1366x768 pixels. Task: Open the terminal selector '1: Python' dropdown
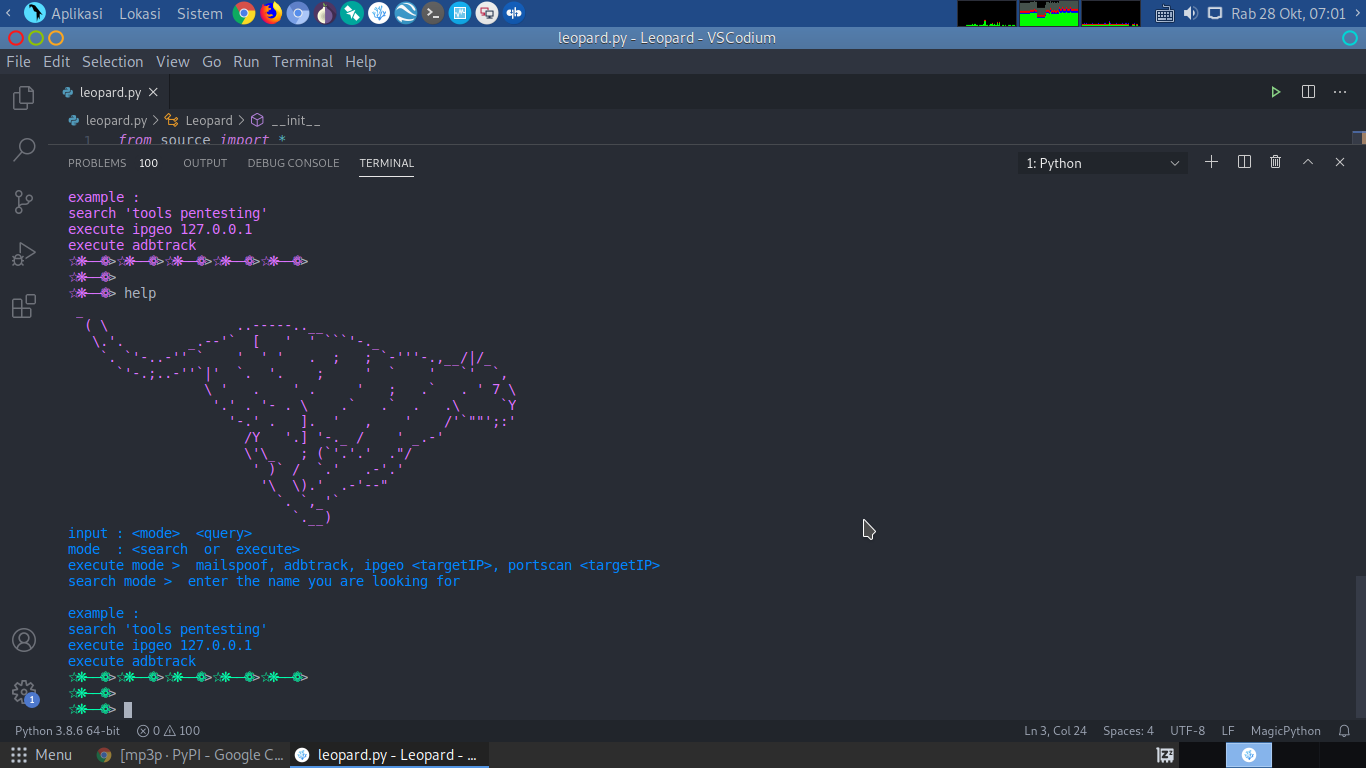[1103, 163]
